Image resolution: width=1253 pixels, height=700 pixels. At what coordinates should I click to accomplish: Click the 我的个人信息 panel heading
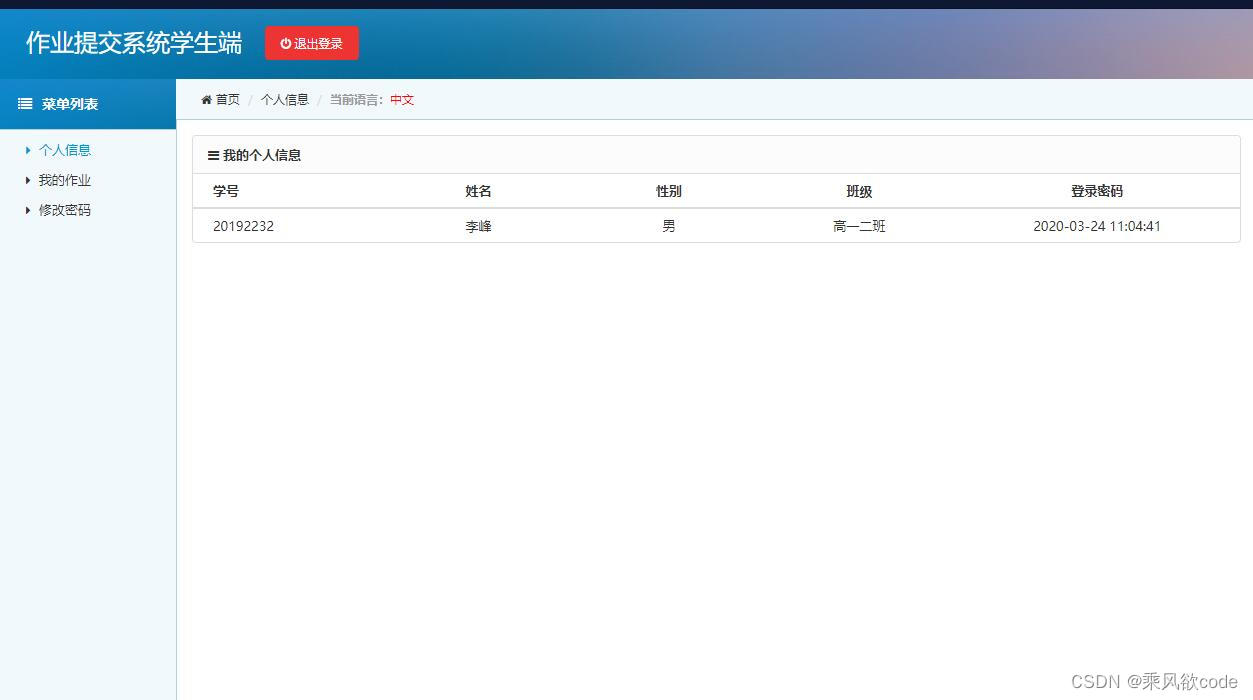pos(262,155)
